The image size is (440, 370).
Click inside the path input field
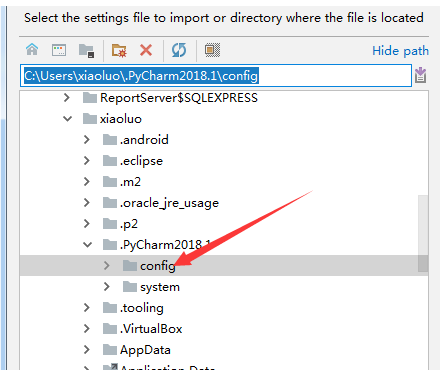click(x=216, y=76)
